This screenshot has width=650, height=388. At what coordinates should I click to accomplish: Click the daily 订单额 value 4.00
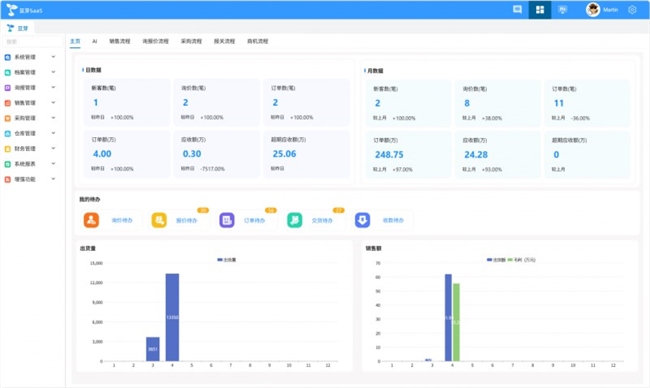102,154
